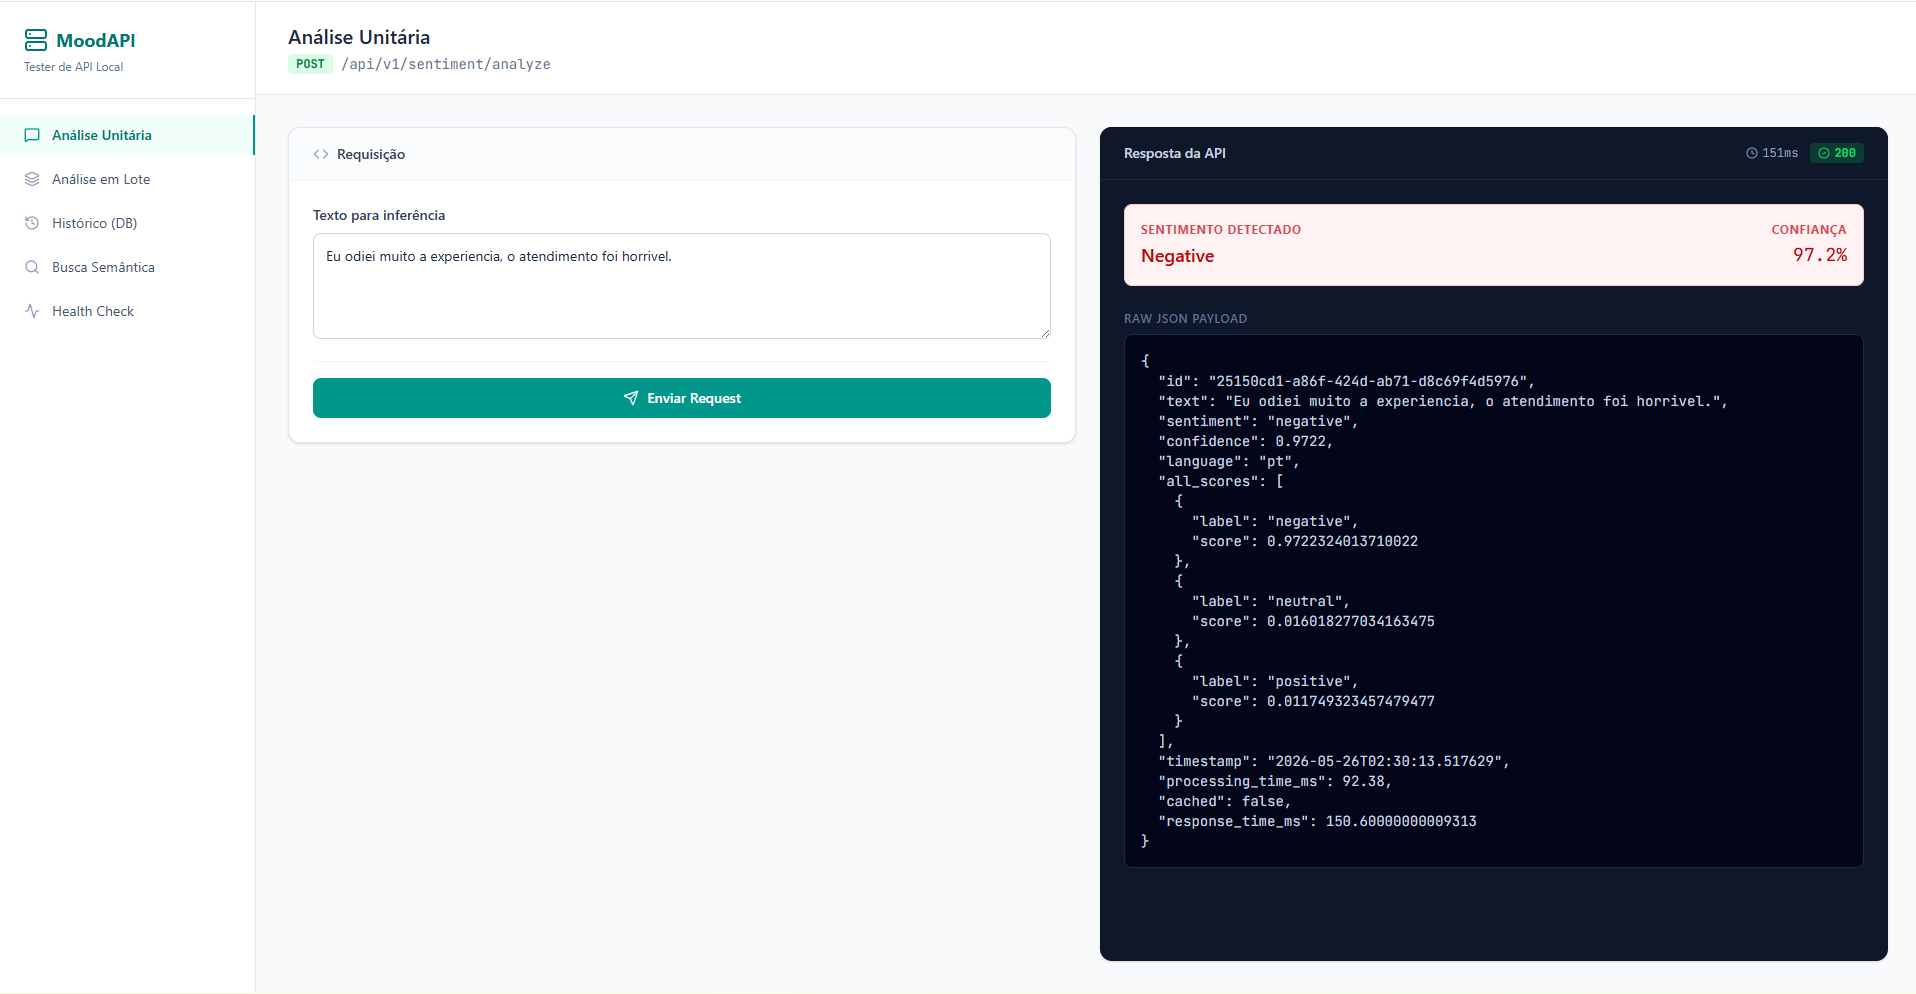
Task: Click the MoodAPI brand title
Action: coord(96,40)
